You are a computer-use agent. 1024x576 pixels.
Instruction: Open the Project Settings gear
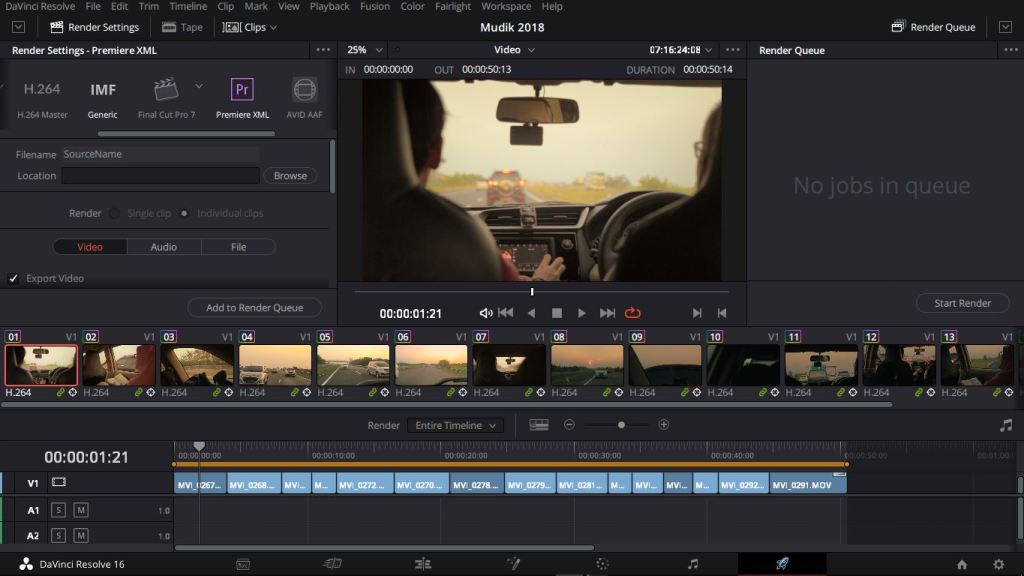point(996,564)
